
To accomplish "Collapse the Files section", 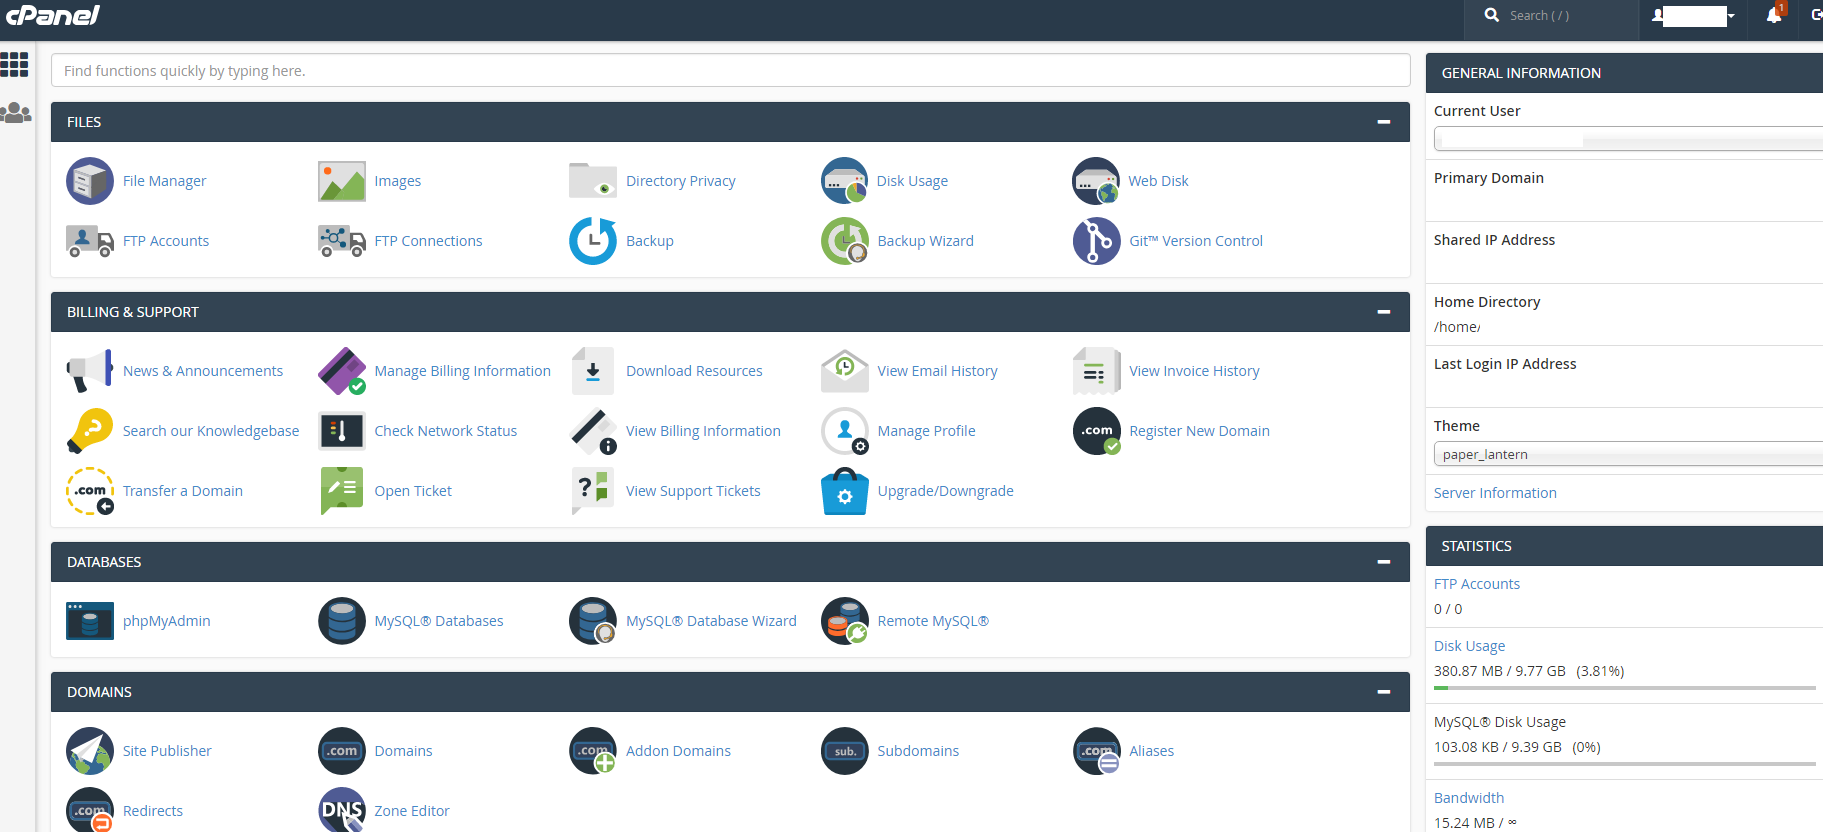I will tap(1384, 122).
